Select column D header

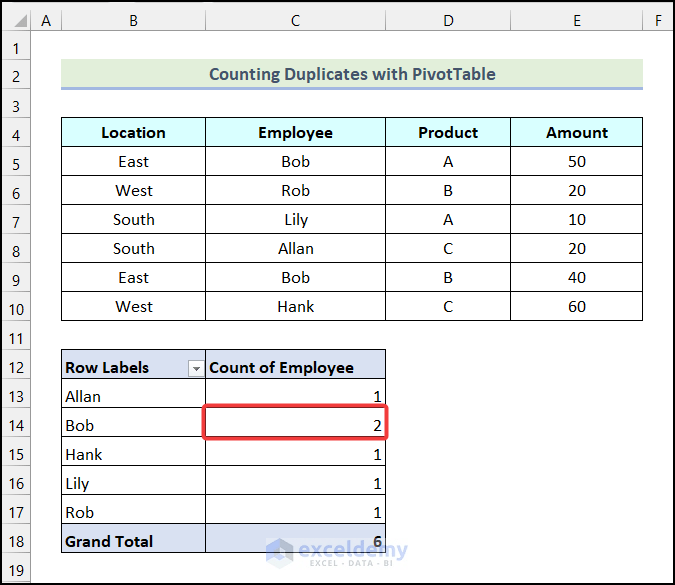[x=448, y=20]
